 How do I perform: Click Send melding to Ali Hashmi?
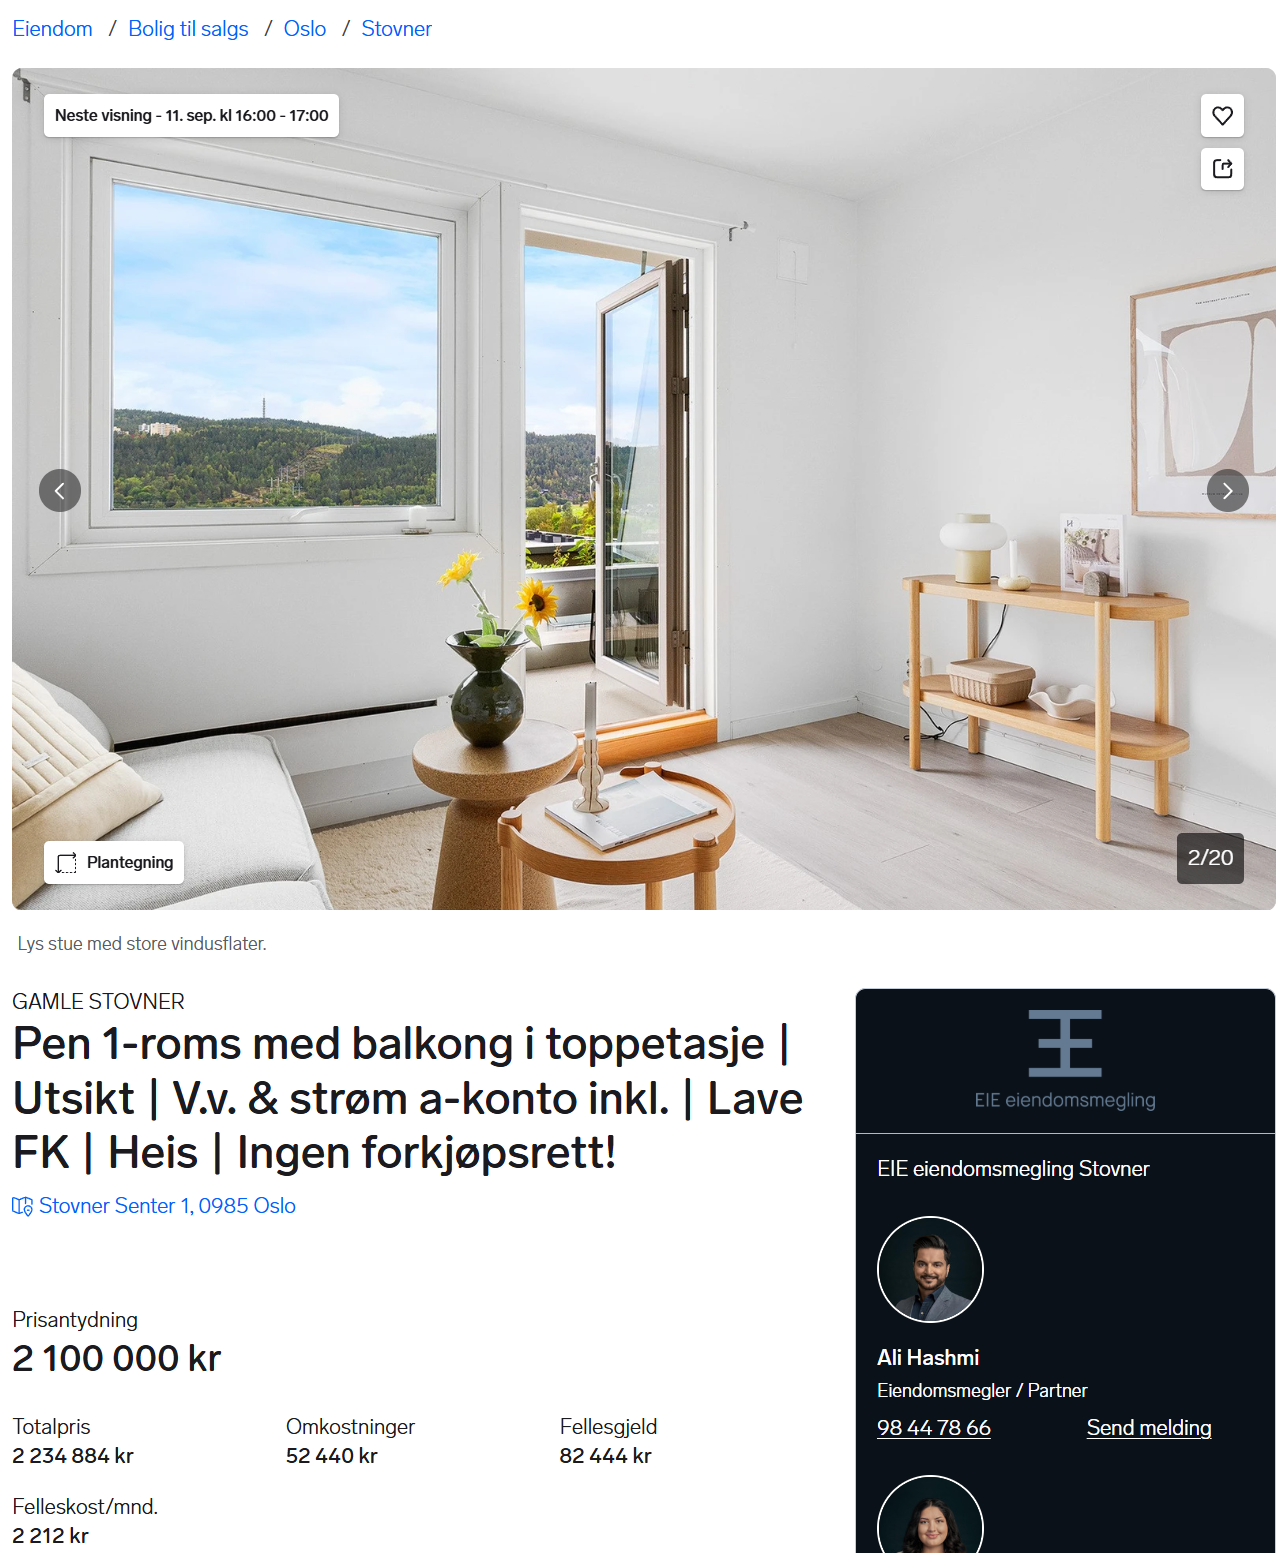[x=1149, y=1428]
